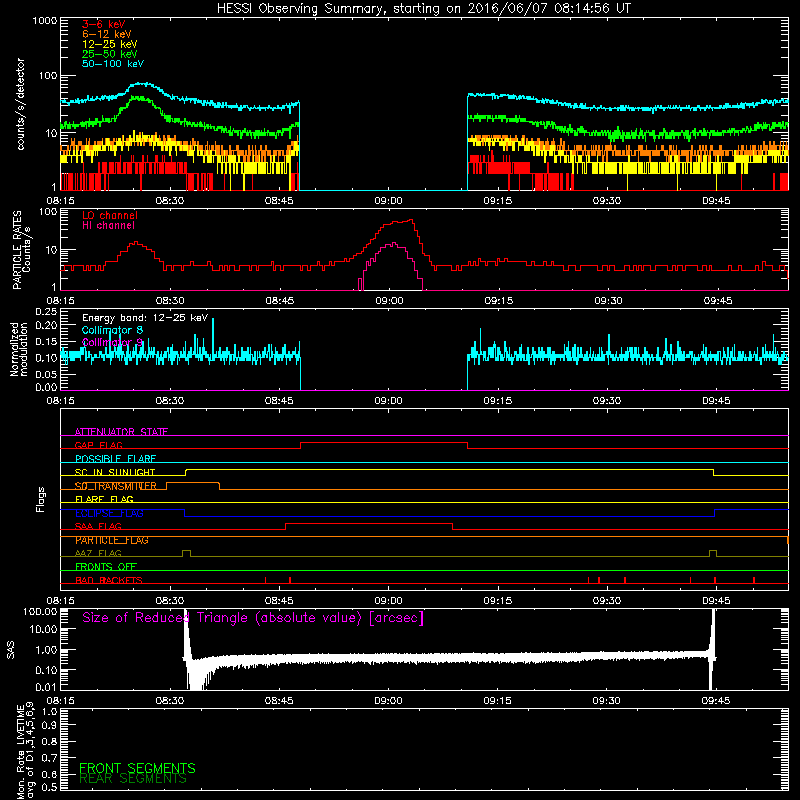Screen dimensions: 800x800
Task: Click the first AAZ_FLAG pulse near 08:32
Action: coord(186,553)
